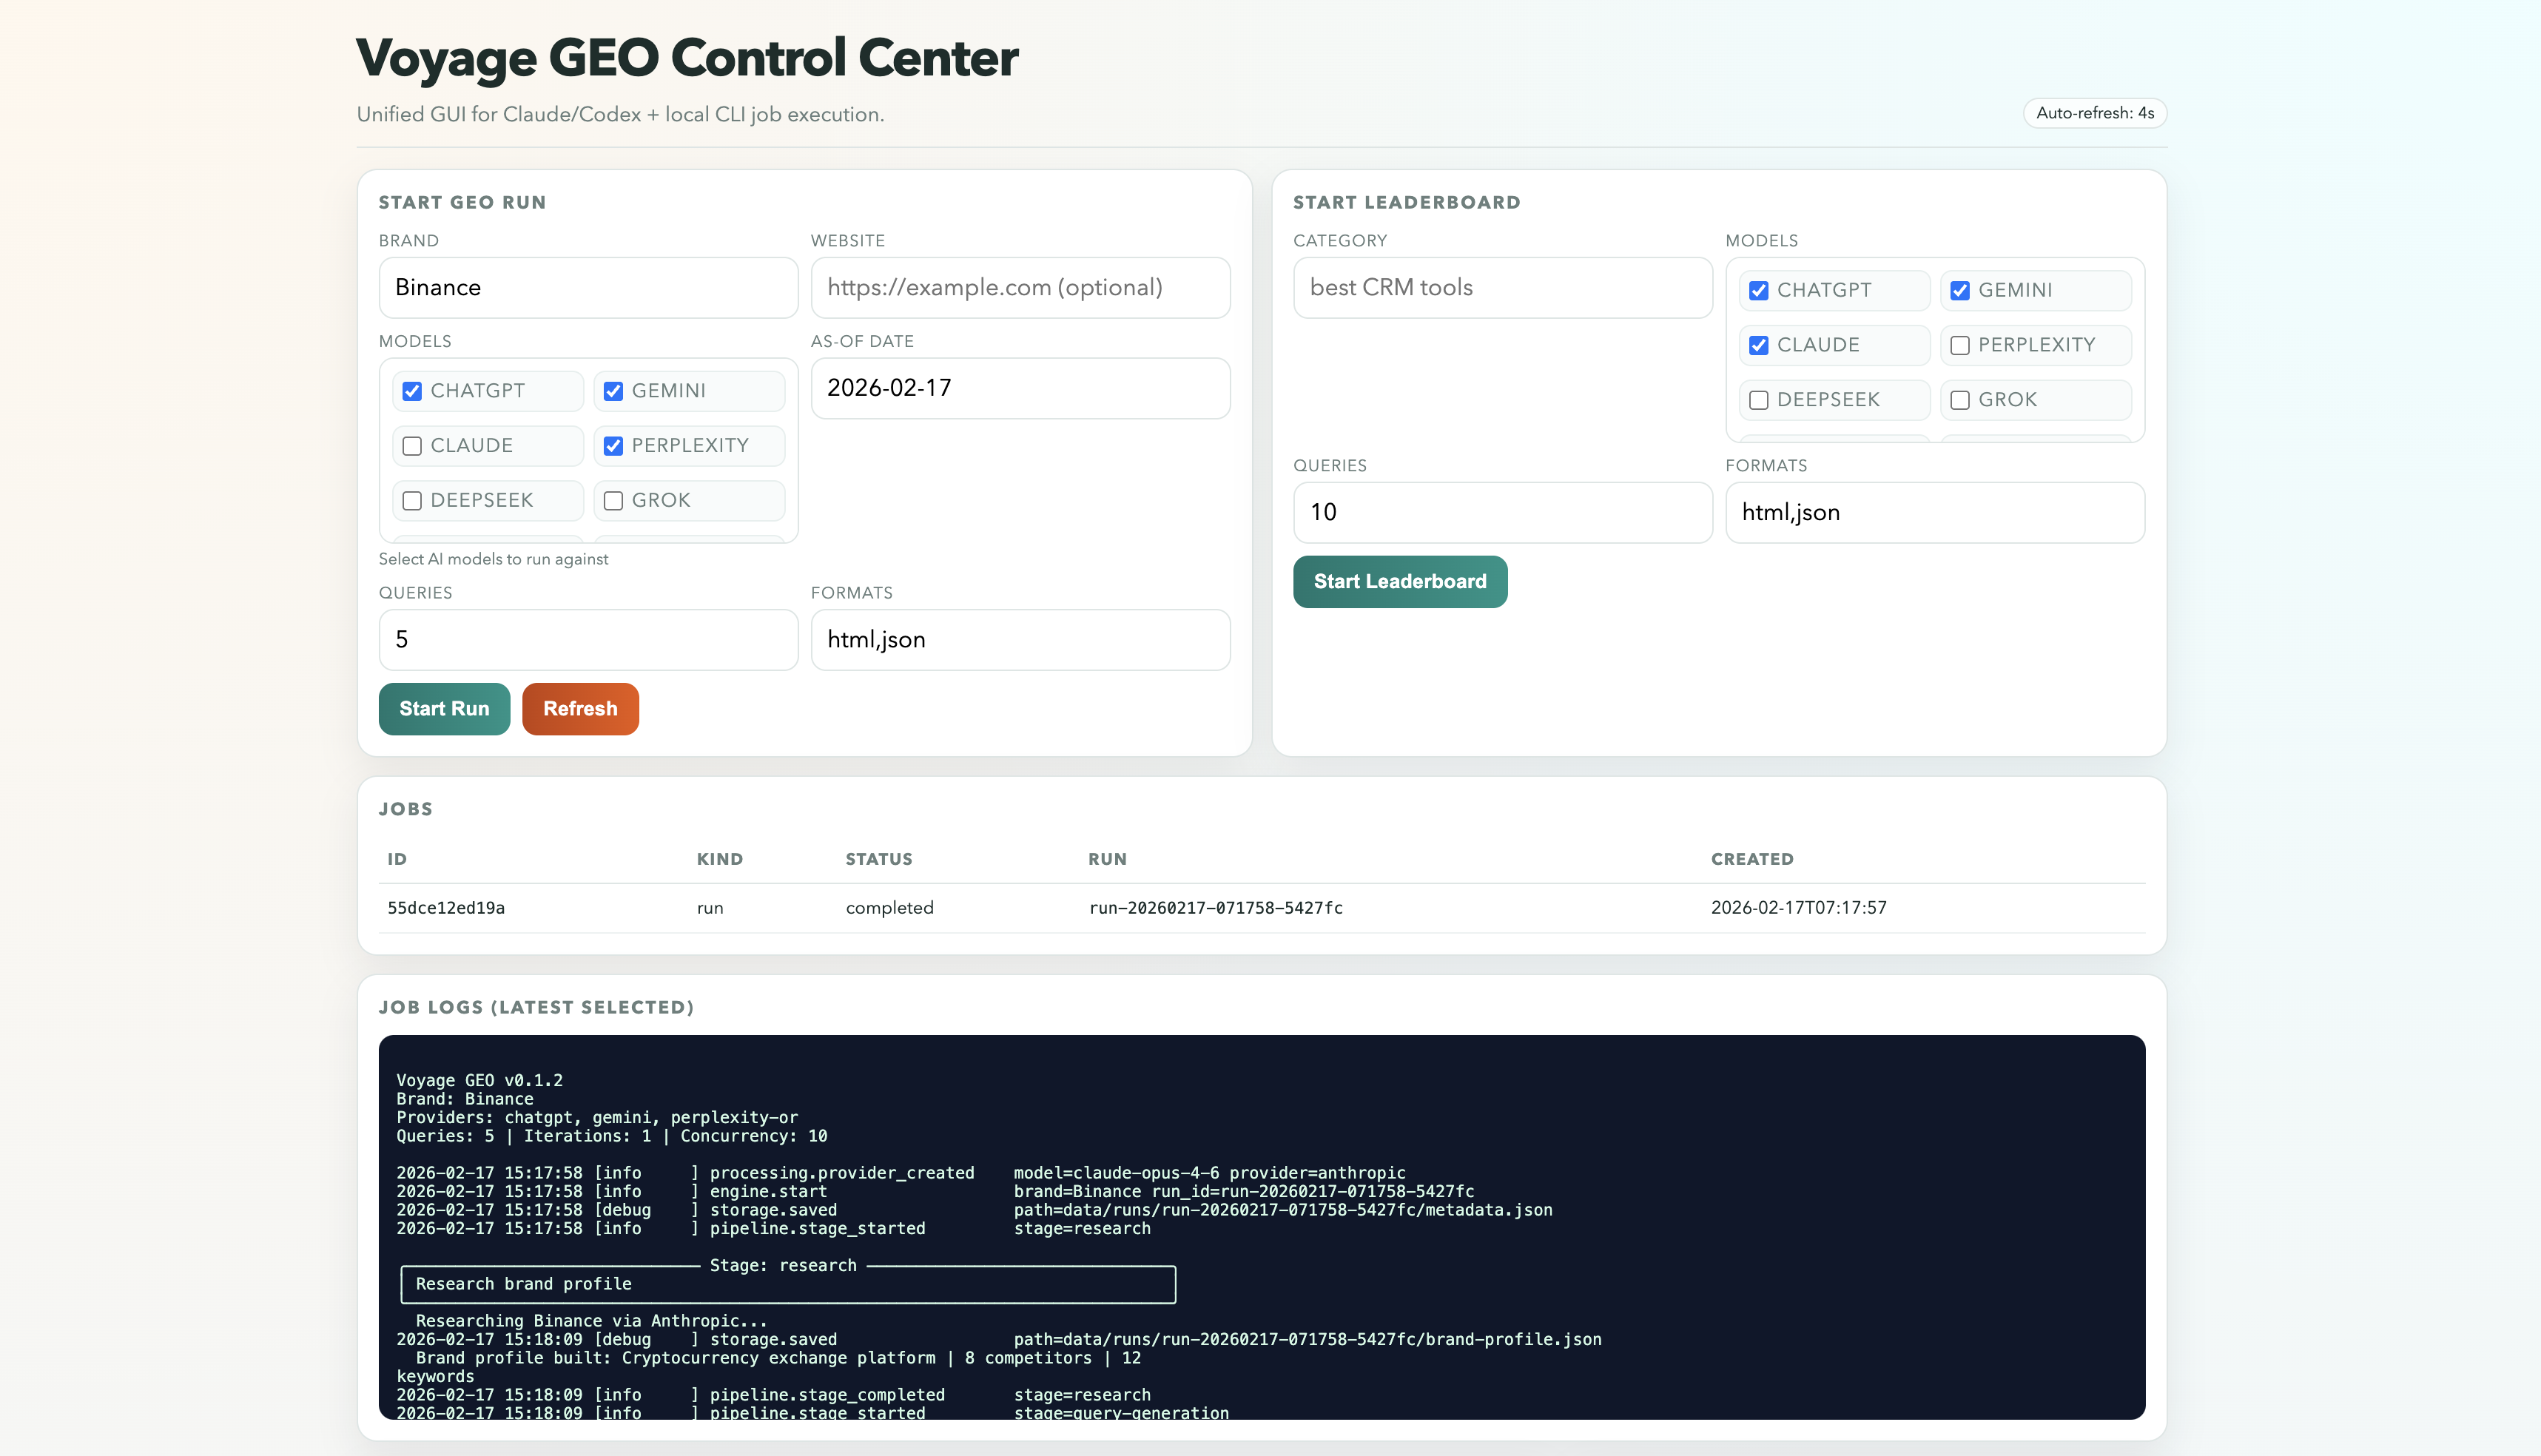Uncheck GEMINI in GEO Run models

[613, 391]
